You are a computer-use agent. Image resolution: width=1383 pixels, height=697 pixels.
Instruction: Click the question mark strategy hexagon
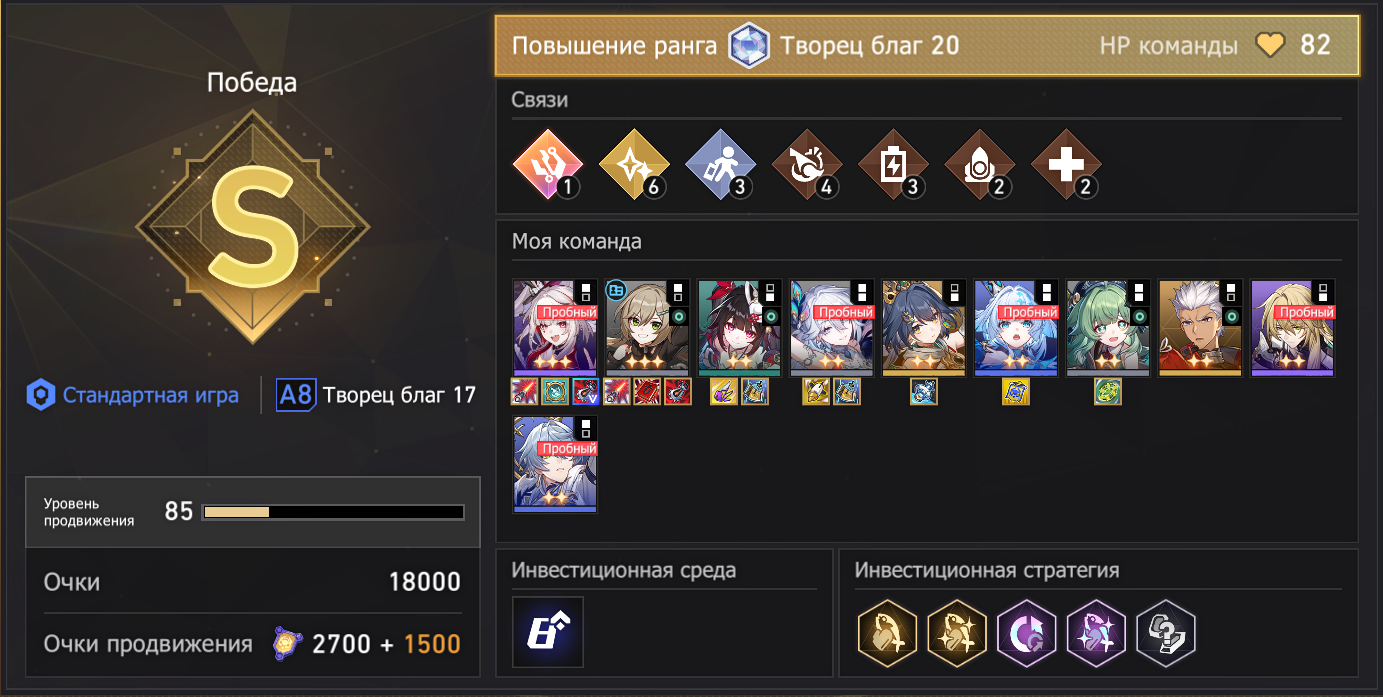1166,632
